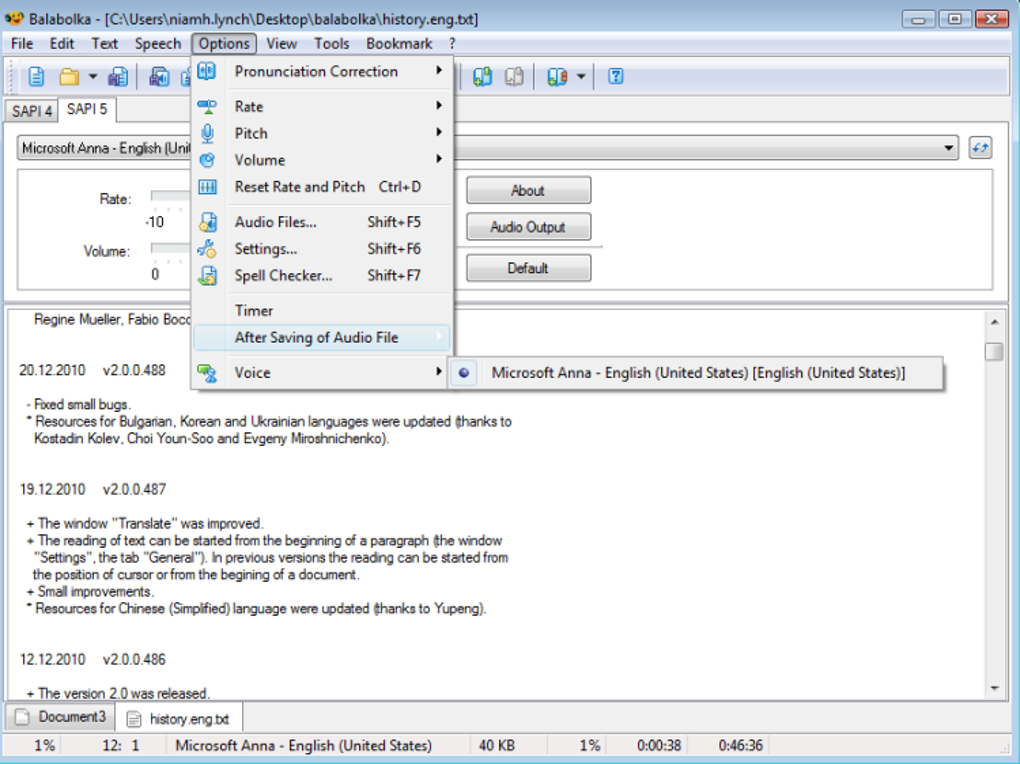This screenshot has width=1020, height=764.
Task: Click the Save audio file toolbar icon
Action: 159,77
